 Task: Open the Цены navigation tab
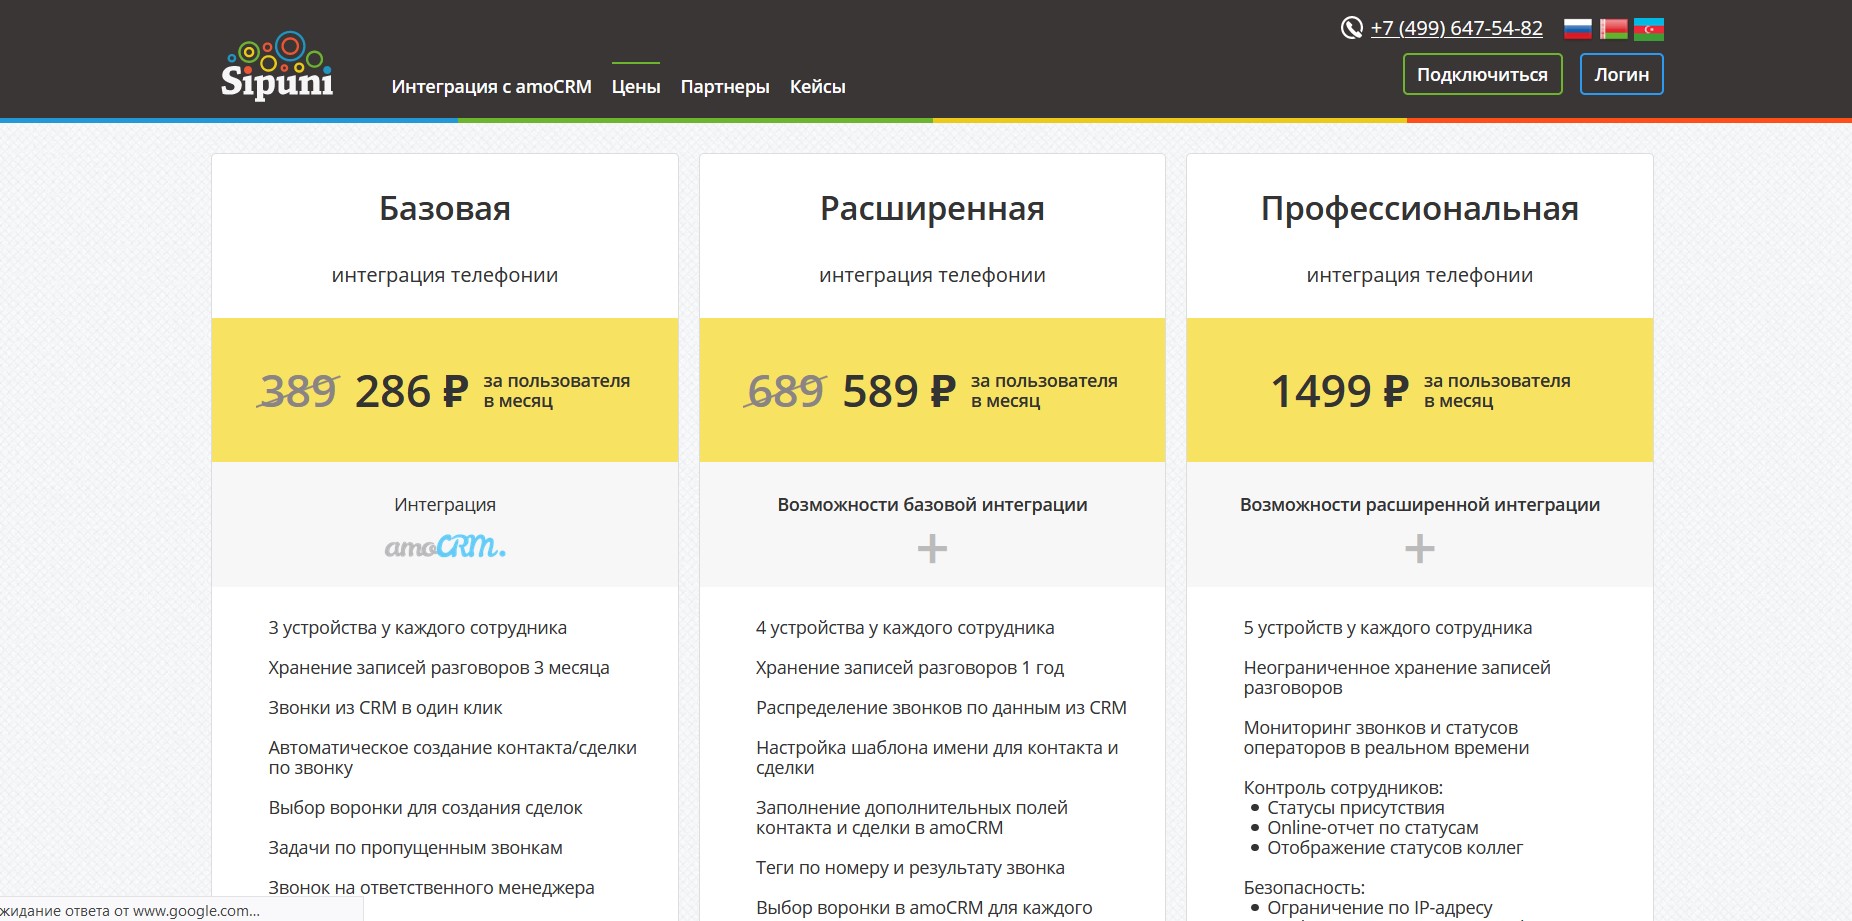point(636,87)
